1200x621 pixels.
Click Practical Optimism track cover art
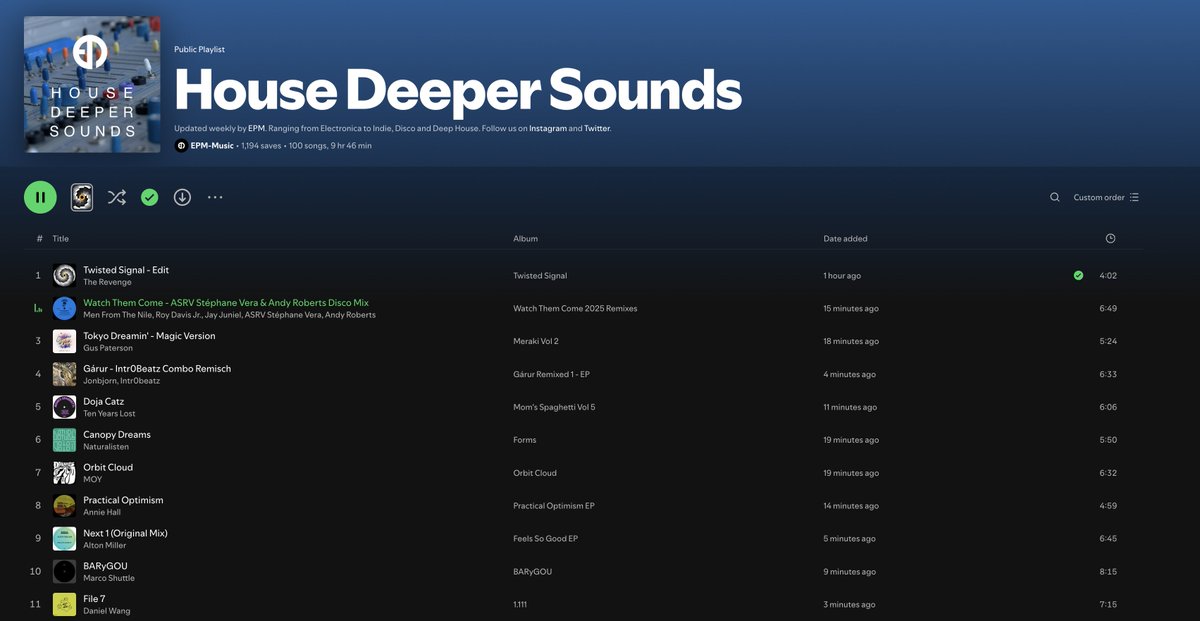point(64,506)
